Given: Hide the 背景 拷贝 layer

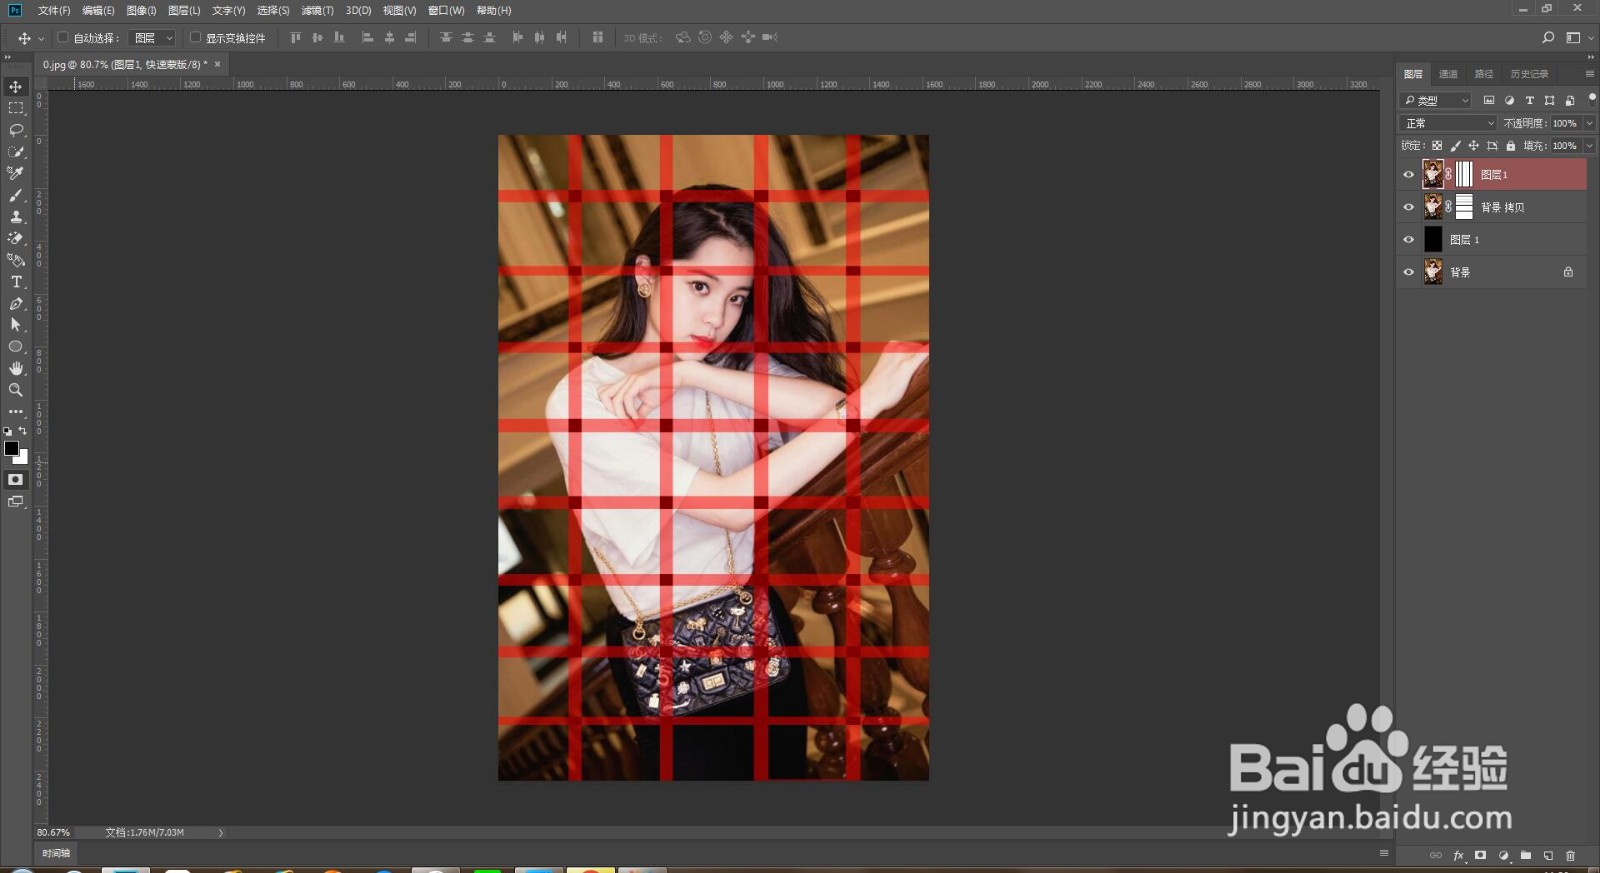Looking at the screenshot, I should click(x=1409, y=207).
